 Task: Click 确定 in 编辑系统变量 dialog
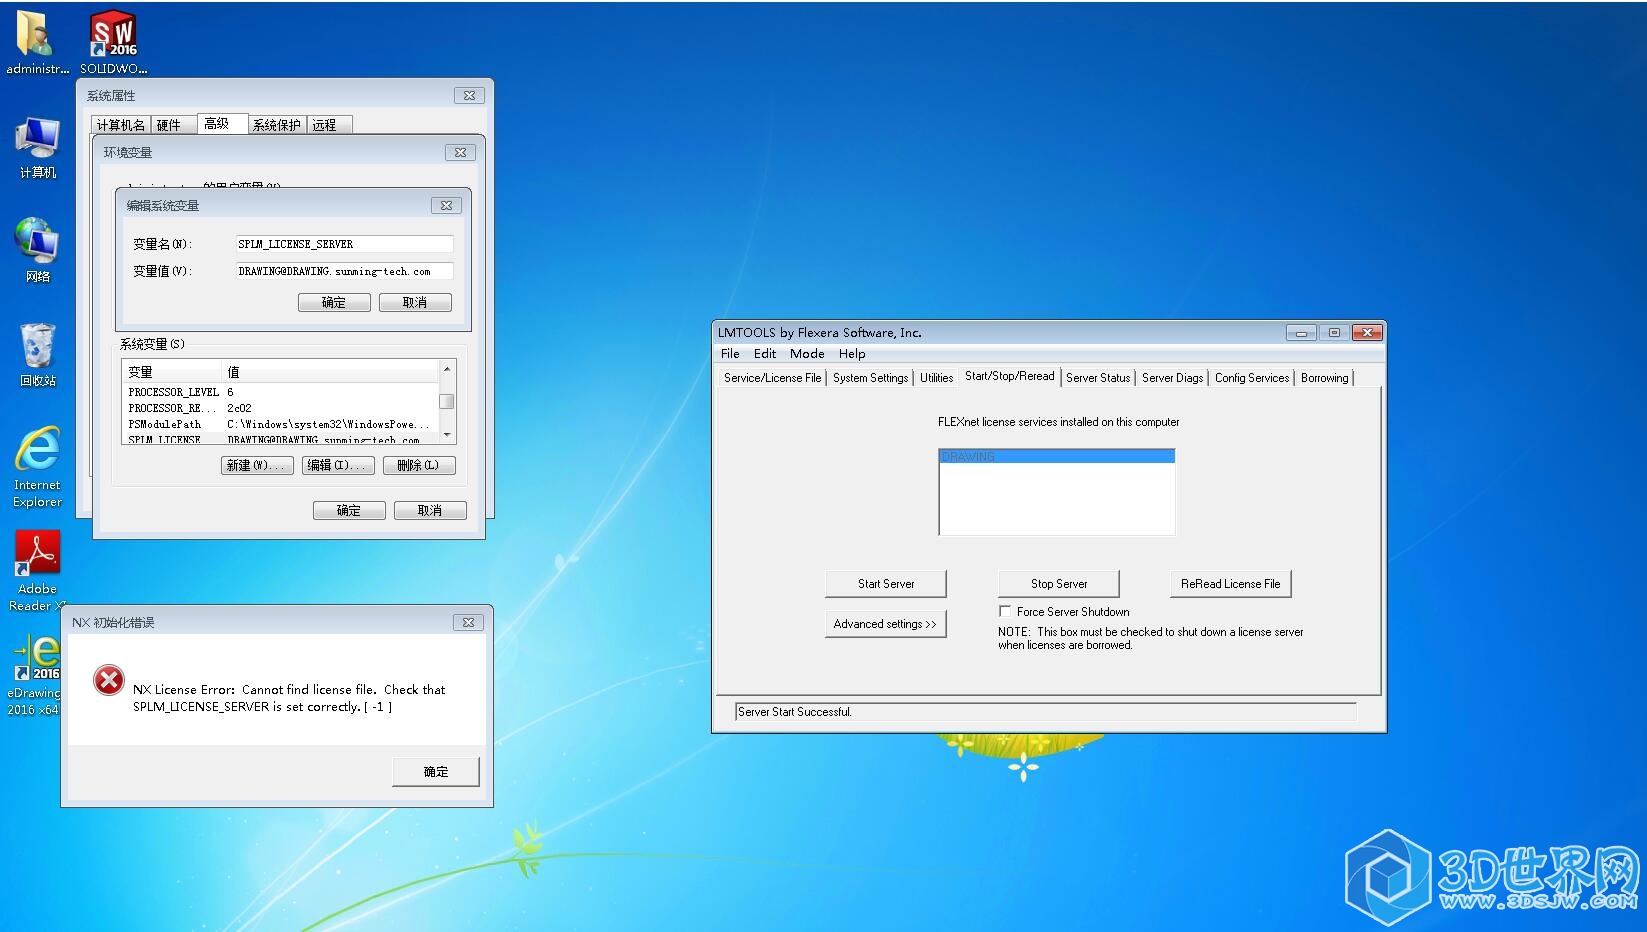click(334, 303)
